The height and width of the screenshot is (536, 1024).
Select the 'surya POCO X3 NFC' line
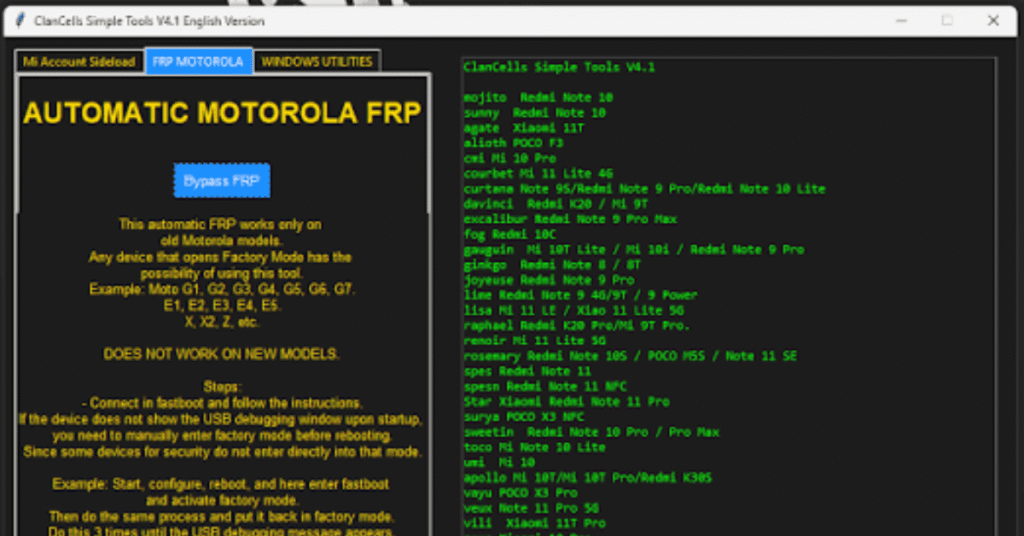coord(524,417)
